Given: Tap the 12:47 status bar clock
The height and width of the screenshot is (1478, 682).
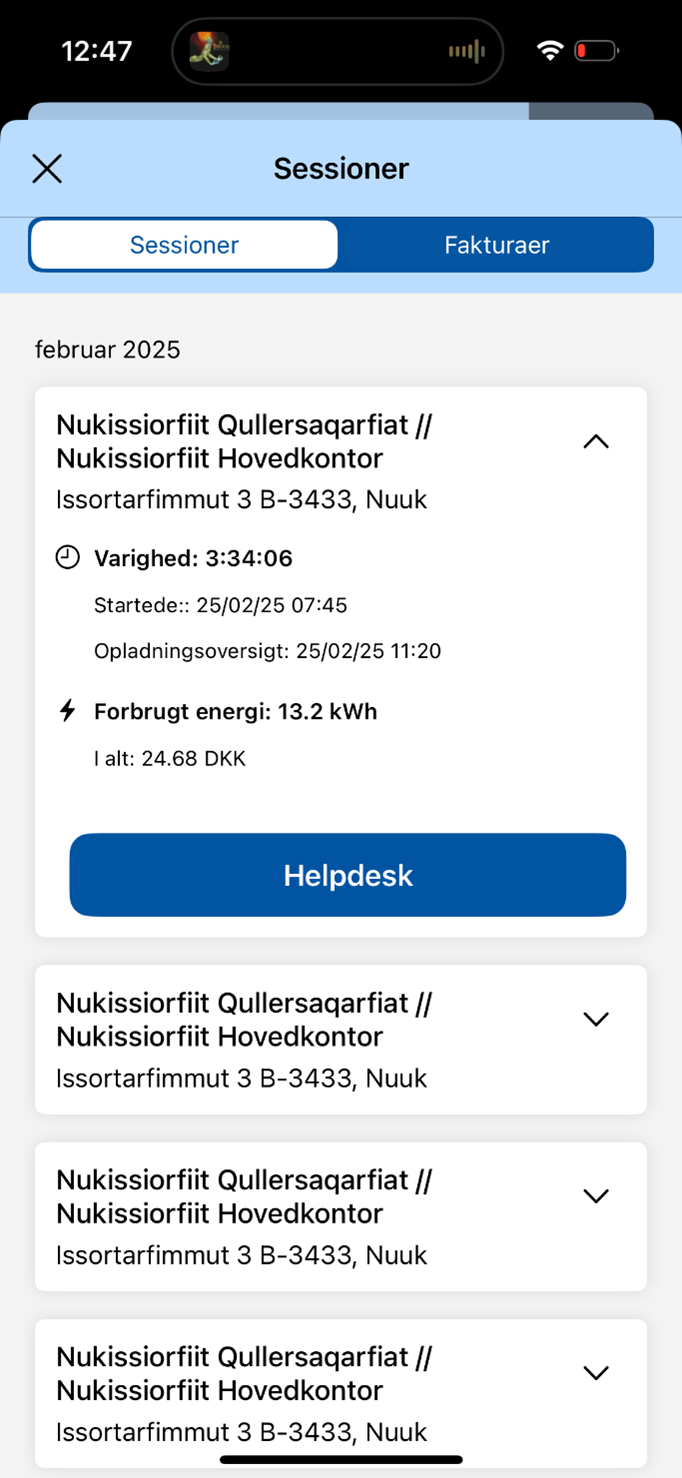Looking at the screenshot, I should [x=97, y=51].
